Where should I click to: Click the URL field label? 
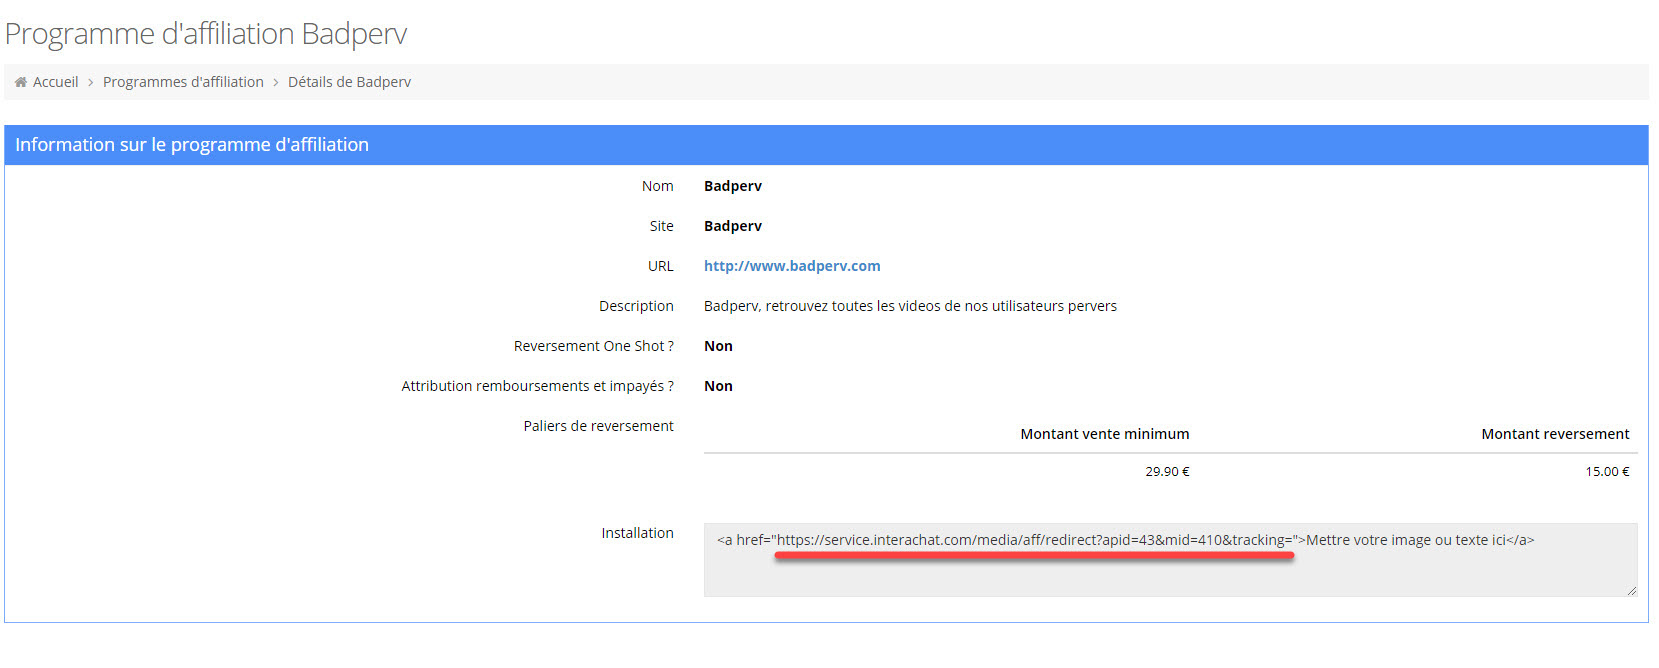(x=660, y=266)
